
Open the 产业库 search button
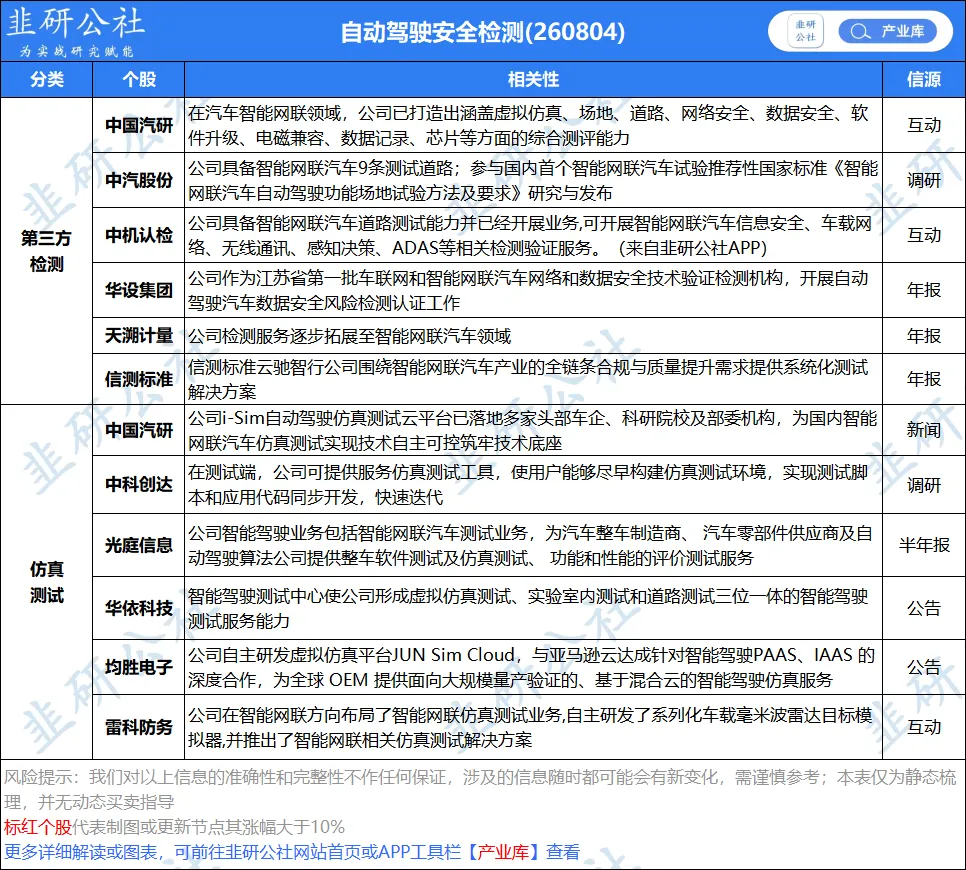coord(888,31)
